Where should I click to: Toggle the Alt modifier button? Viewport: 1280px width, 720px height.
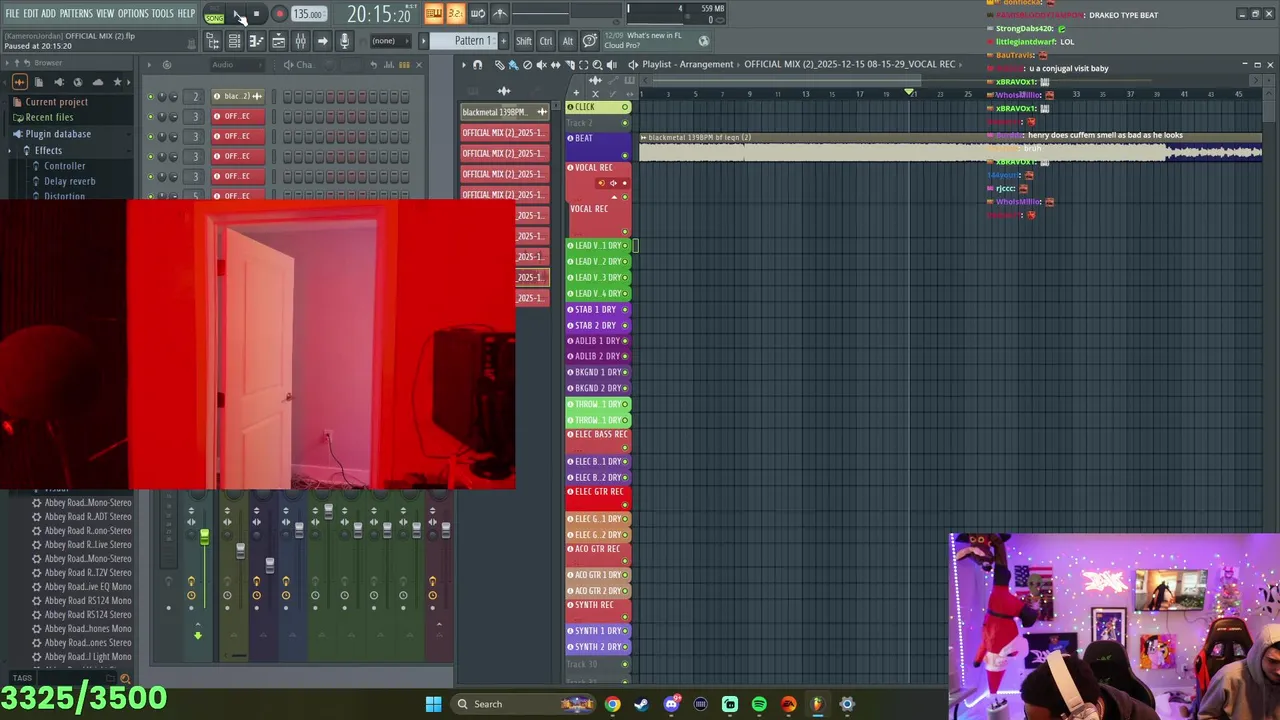point(568,41)
